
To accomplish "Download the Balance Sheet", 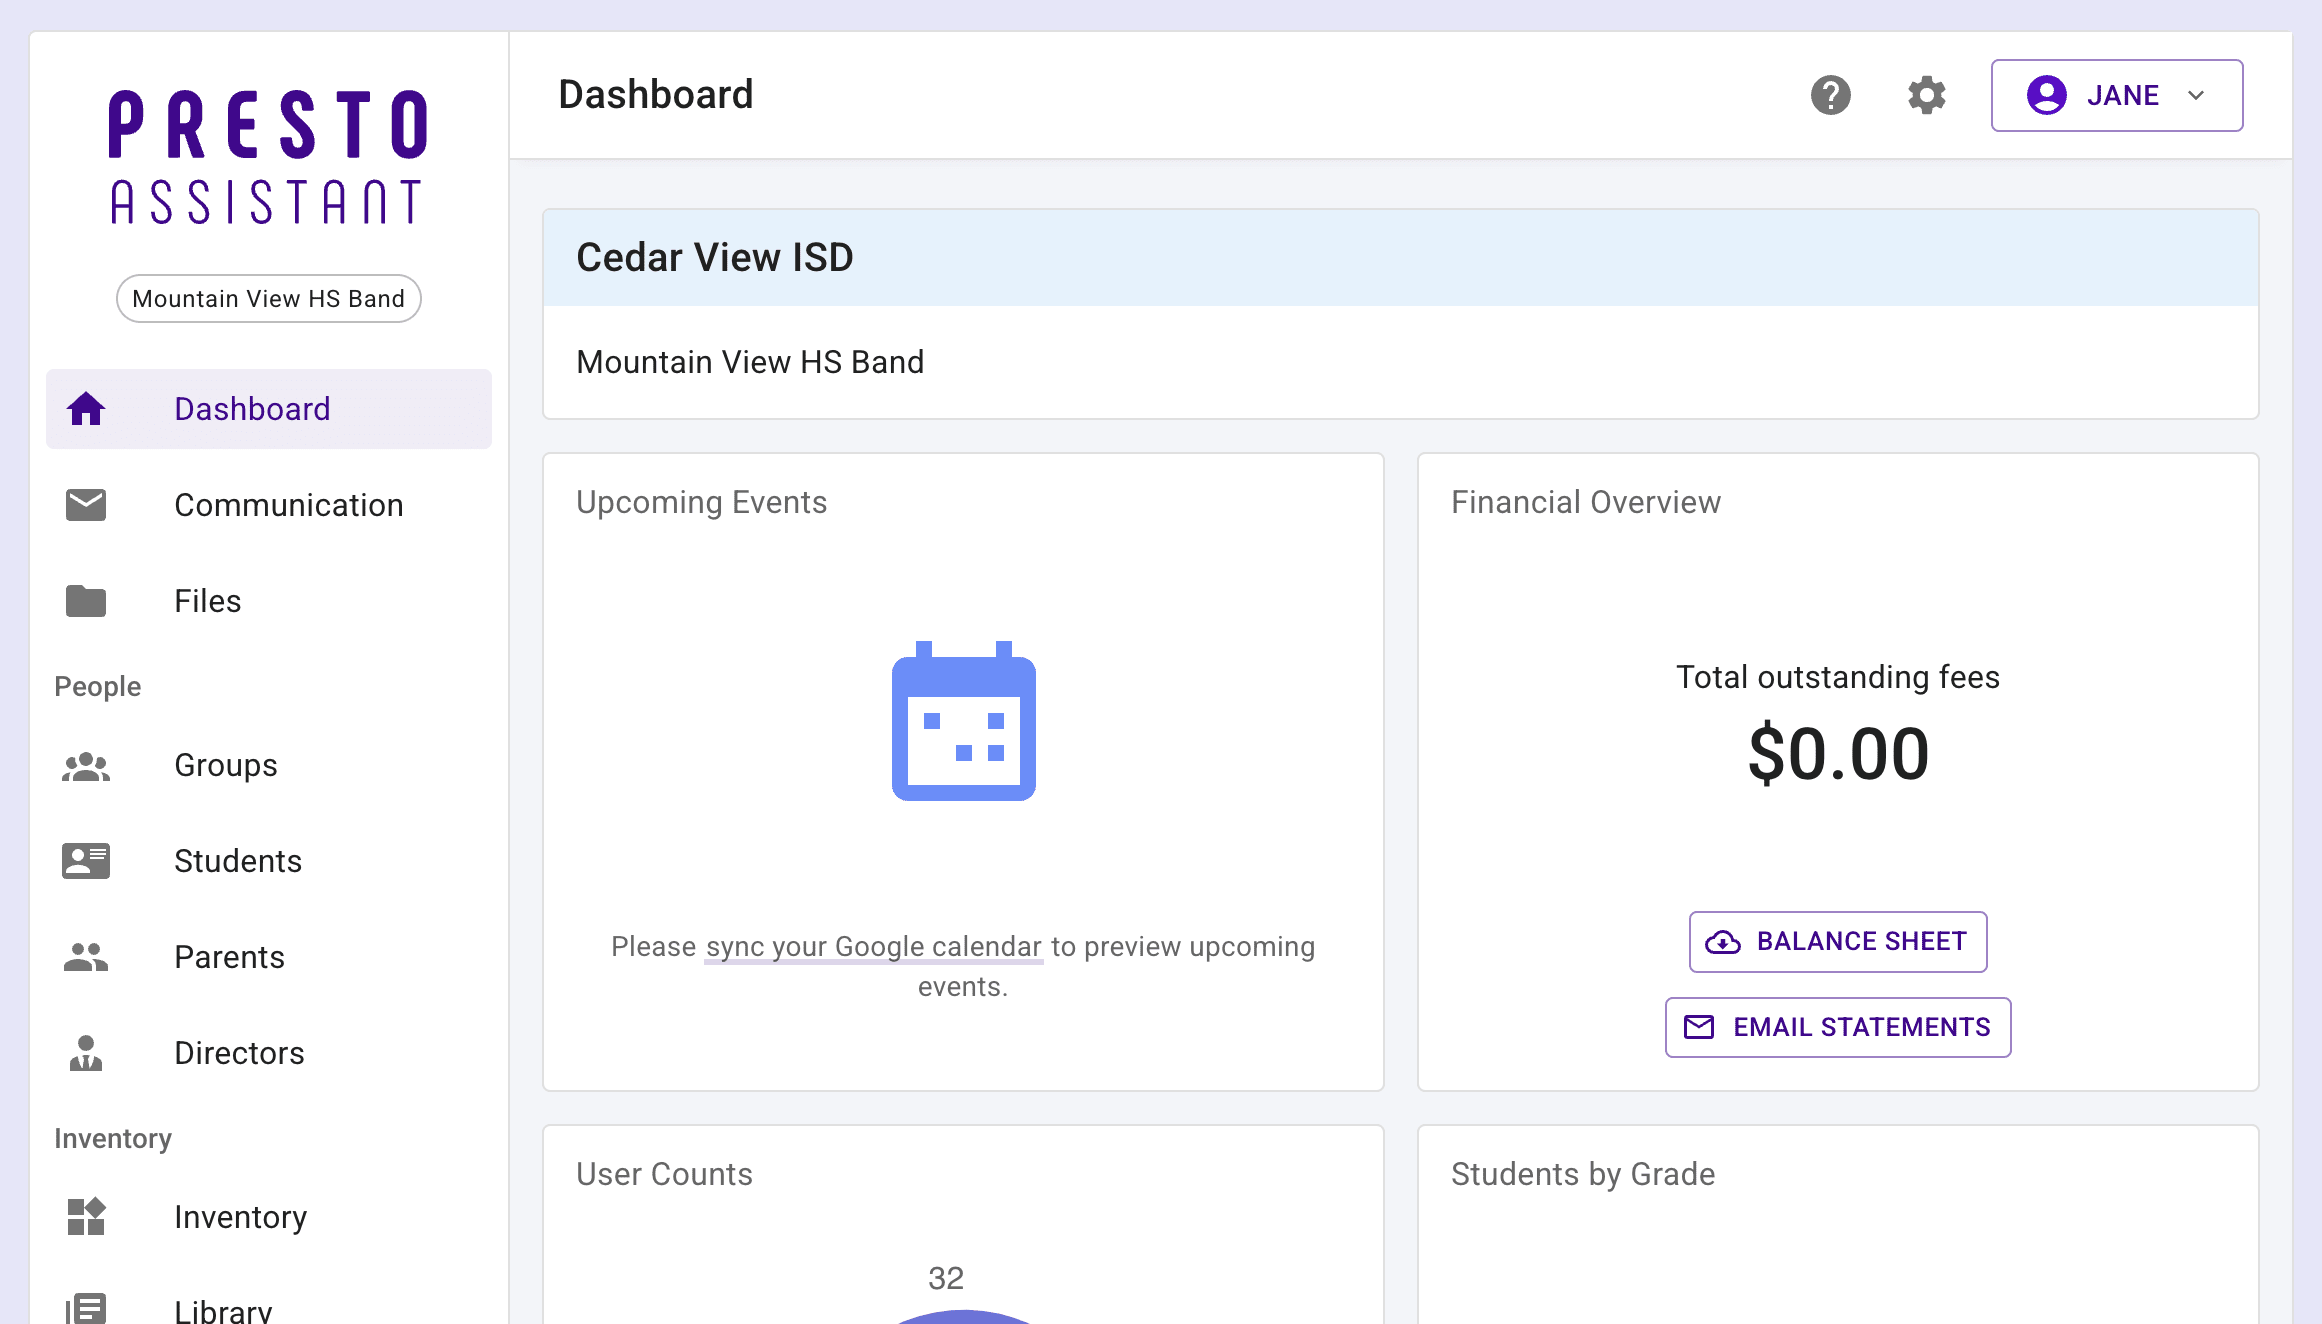I will coord(1837,942).
